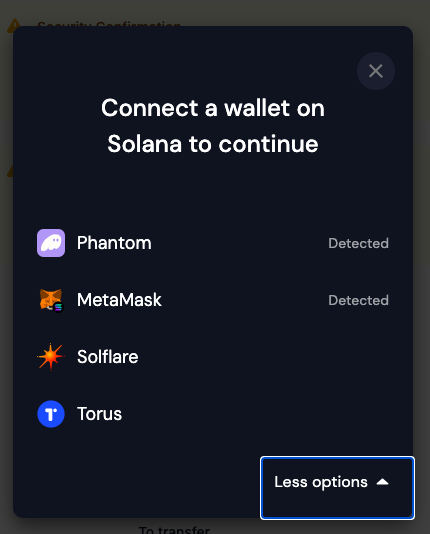Click the blue Torus logo icon
Screen dimensions: 430x534
[x=51, y=414]
